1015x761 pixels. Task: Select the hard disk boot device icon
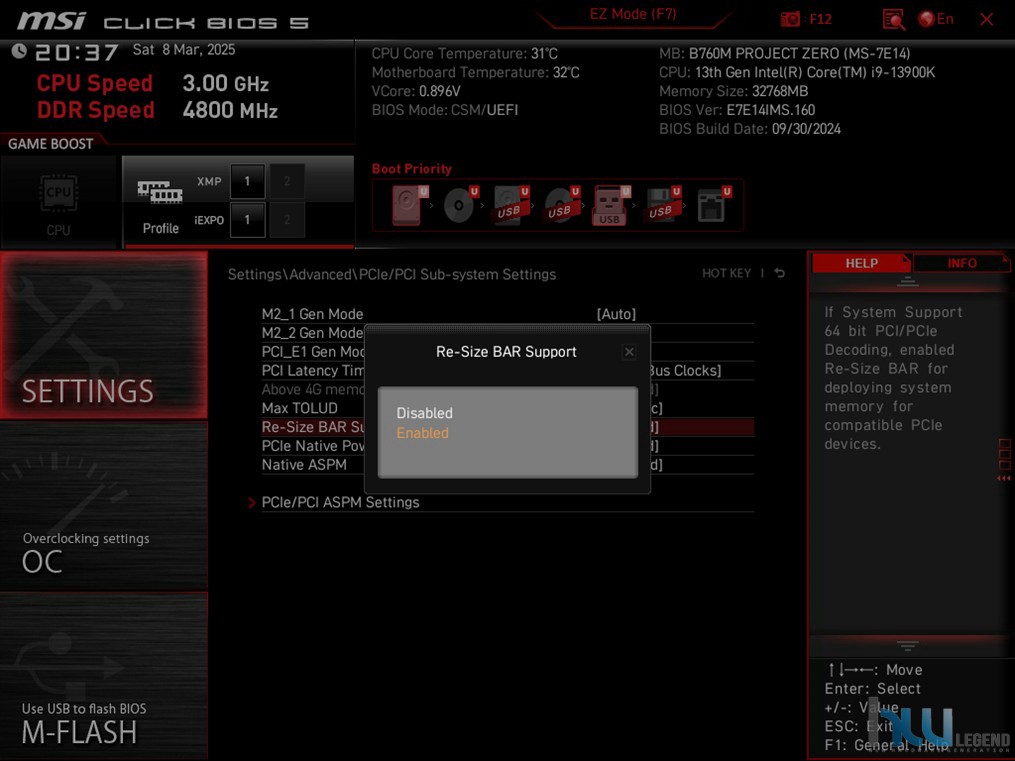[x=409, y=205]
